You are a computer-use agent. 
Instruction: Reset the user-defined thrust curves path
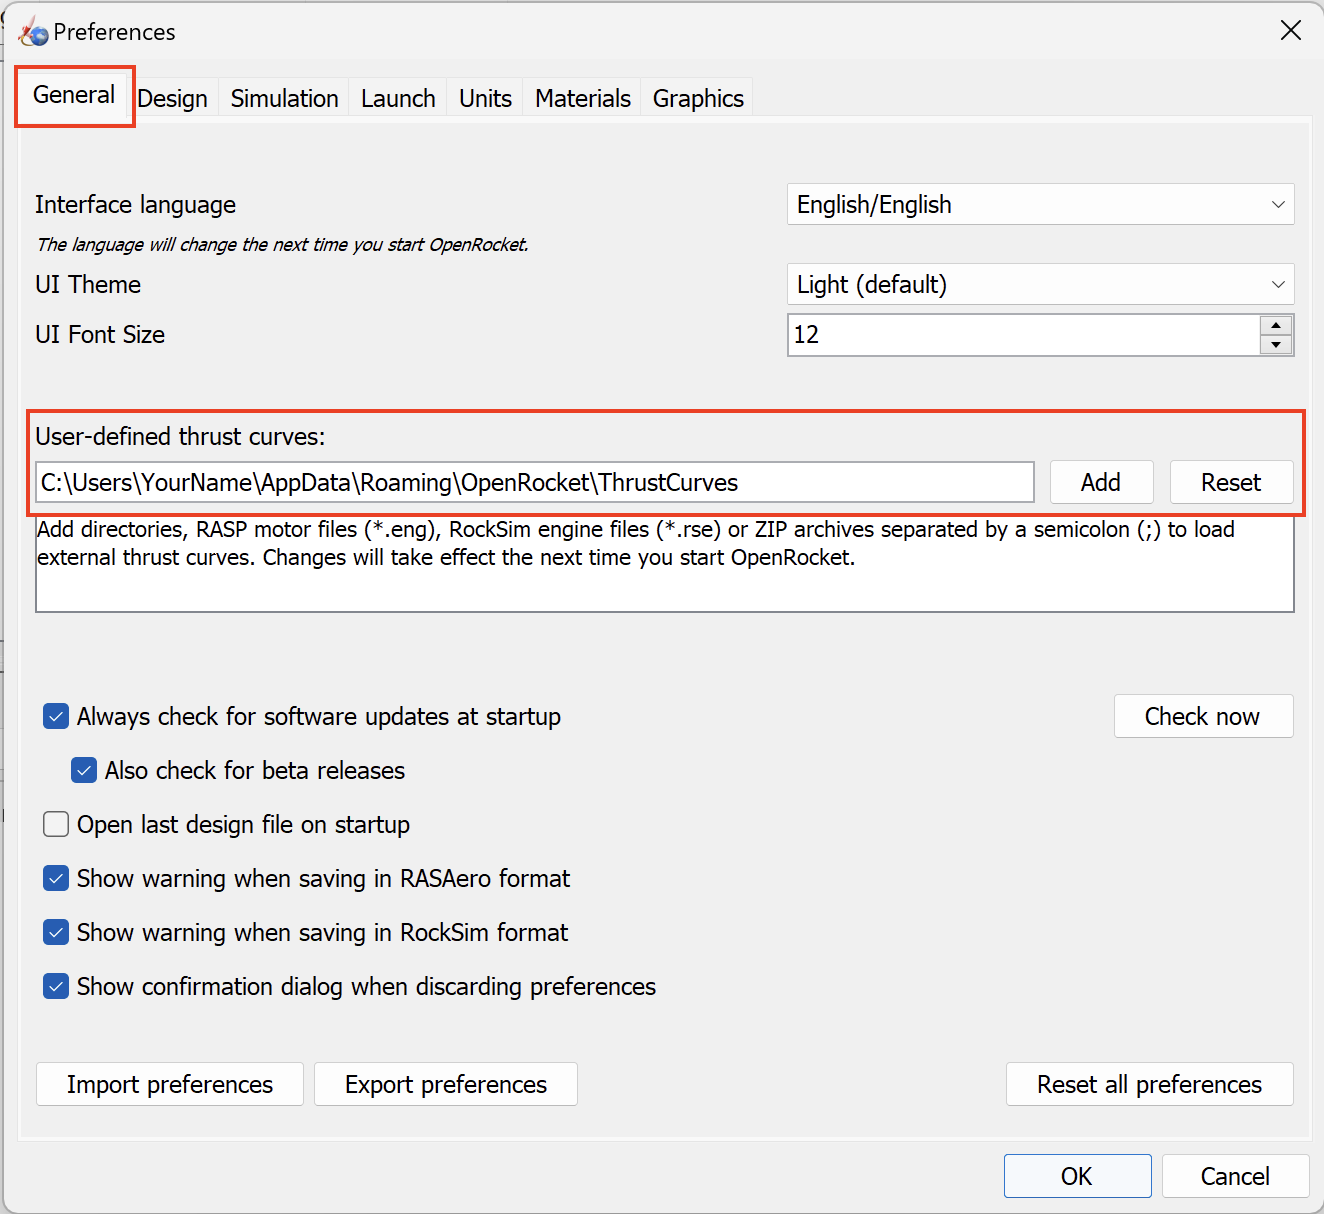(x=1231, y=483)
